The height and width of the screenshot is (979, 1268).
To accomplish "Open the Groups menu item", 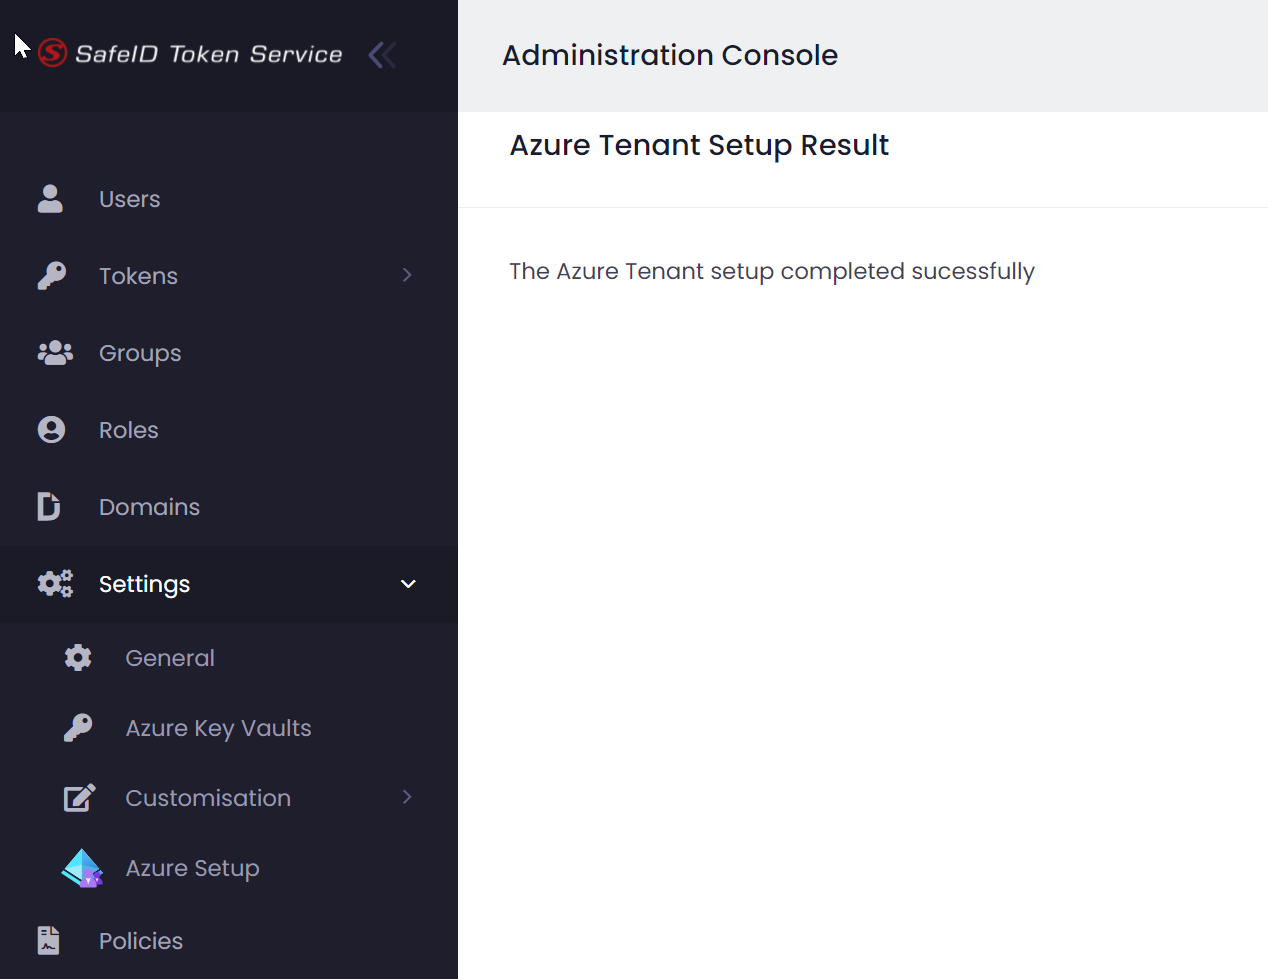I will click(x=140, y=353).
